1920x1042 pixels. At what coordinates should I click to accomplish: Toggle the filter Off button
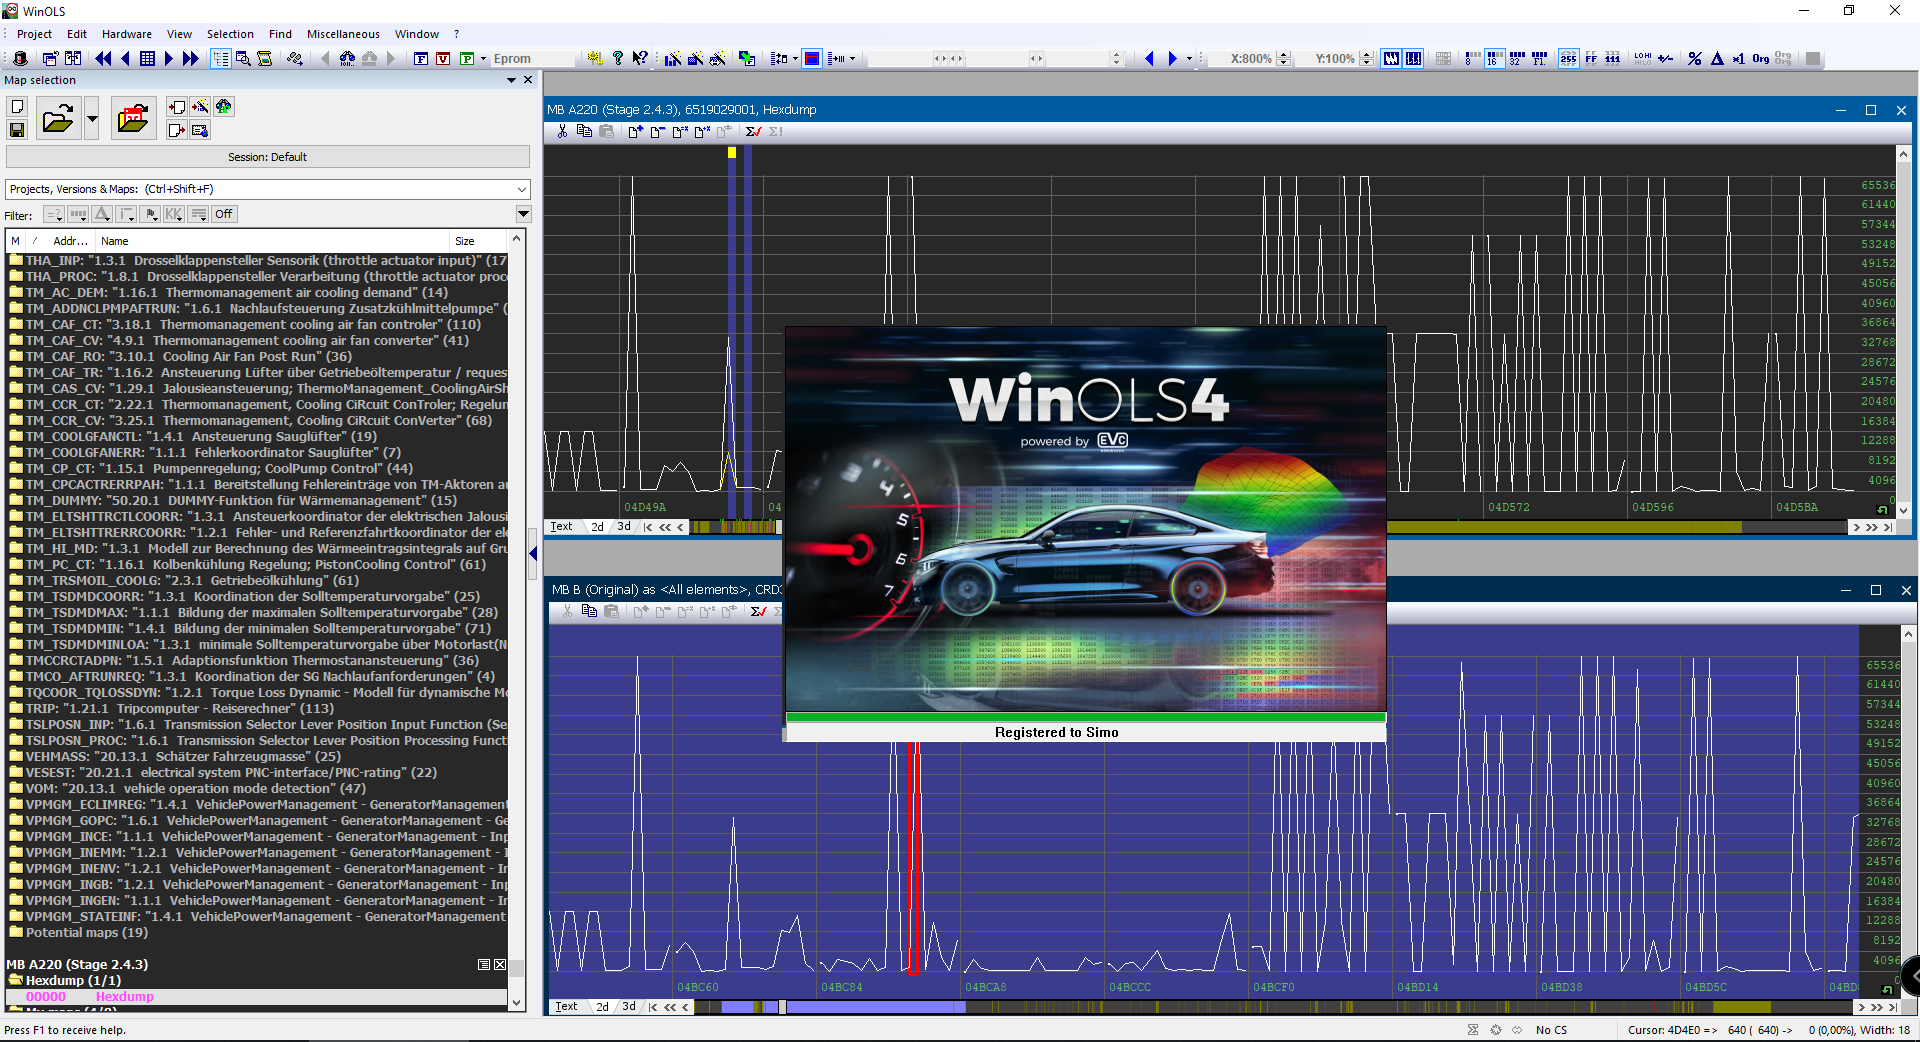coord(223,214)
